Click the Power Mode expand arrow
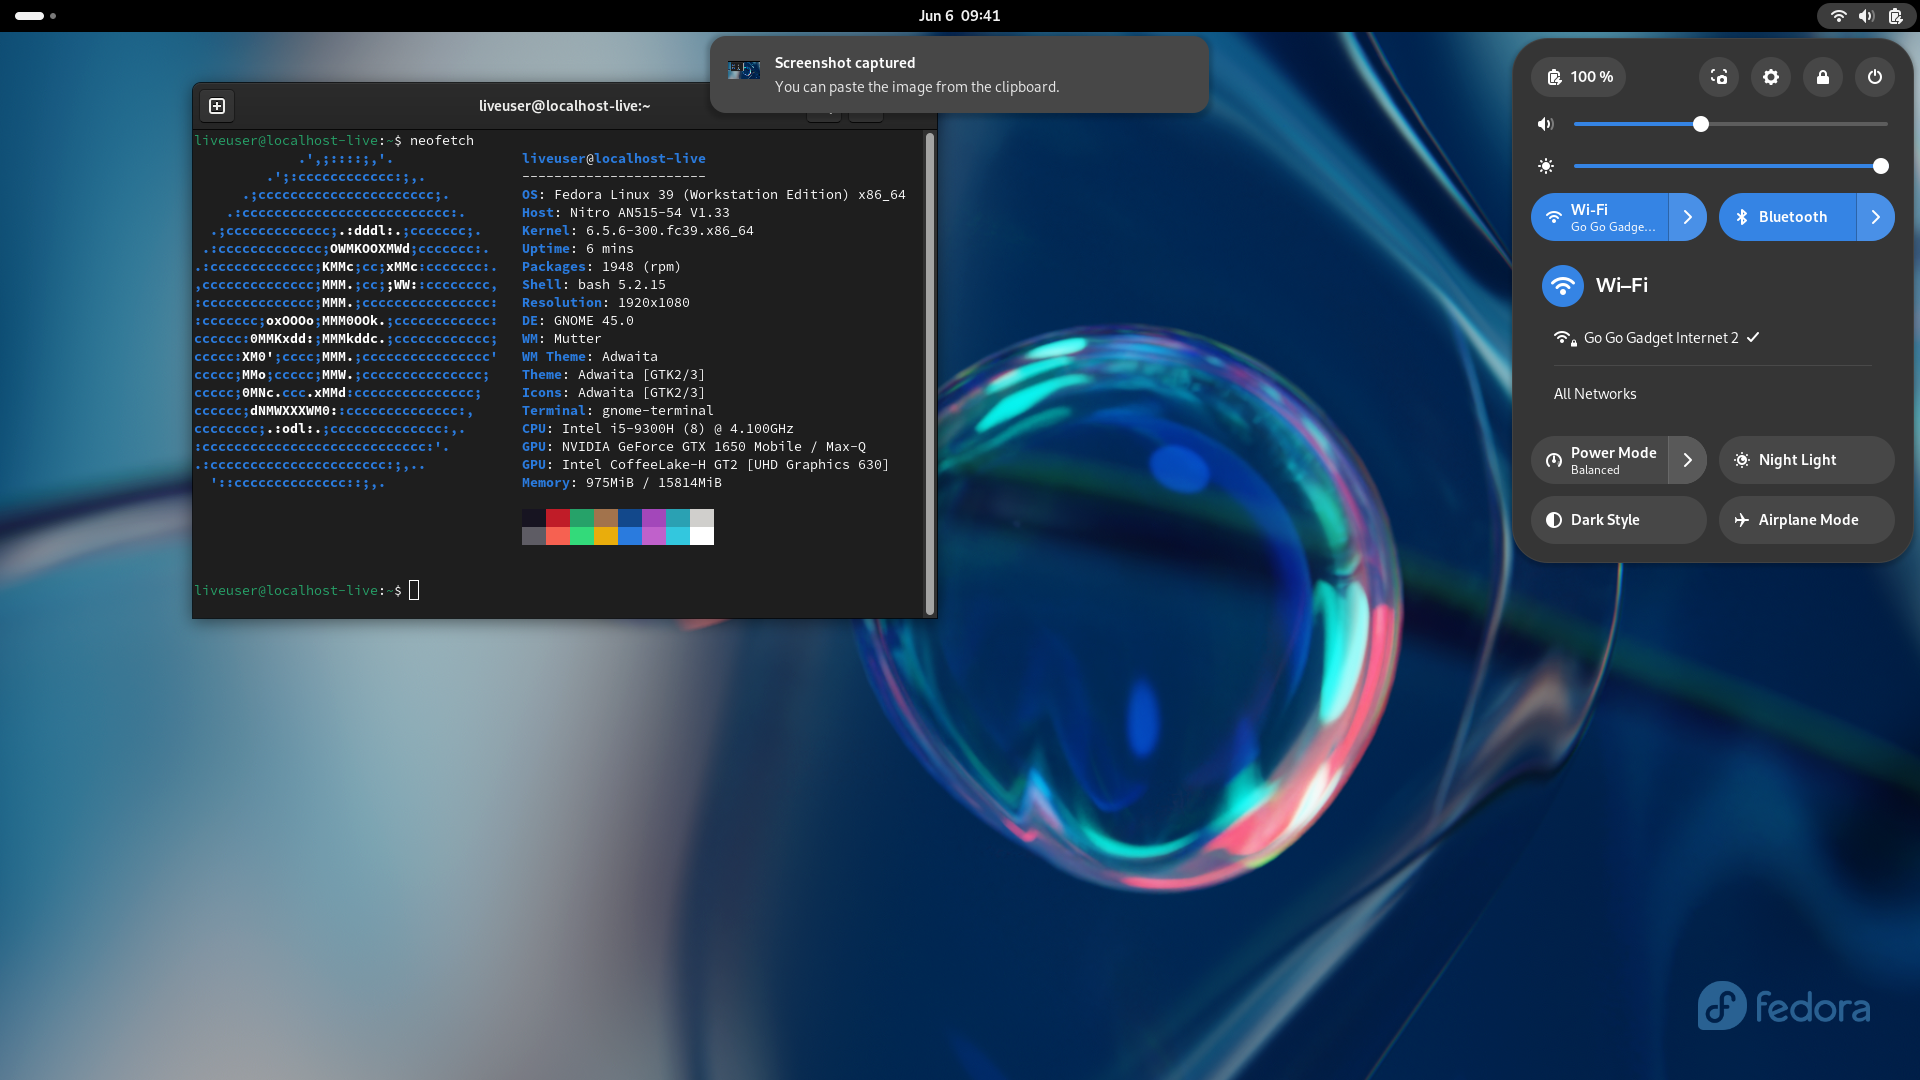 coord(1688,459)
